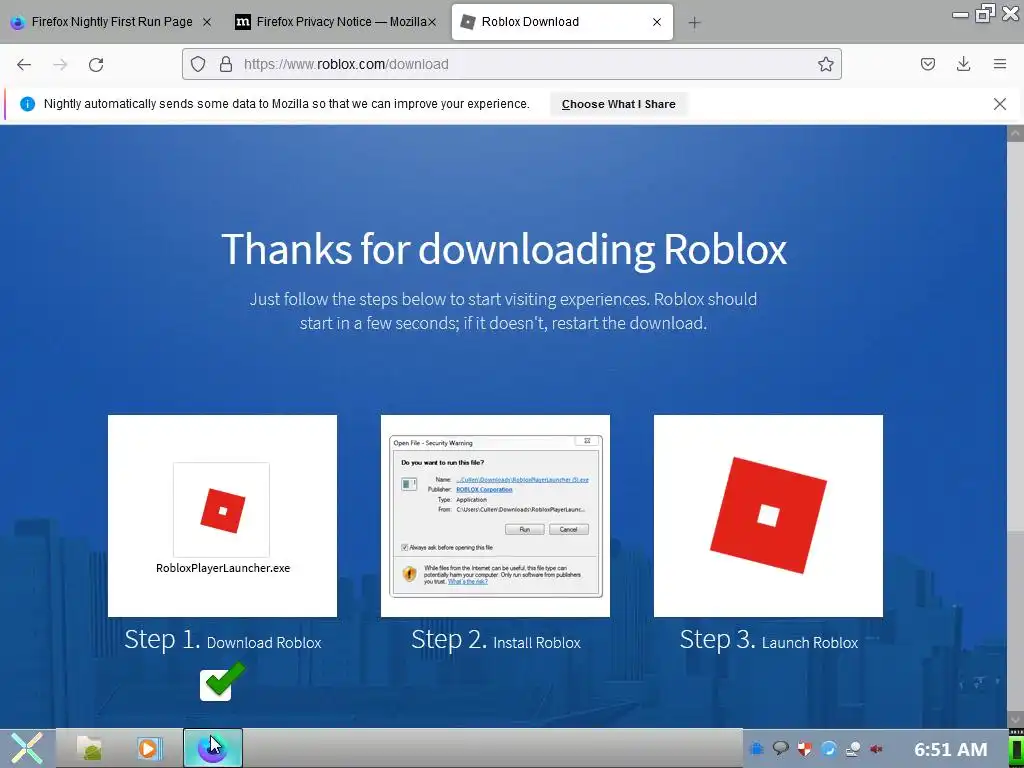Screen dimensions: 1024x768
Task: Click the 'Thanks for downloading Roblox' heading
Action: pyautogui.click(x=504, y=249)
